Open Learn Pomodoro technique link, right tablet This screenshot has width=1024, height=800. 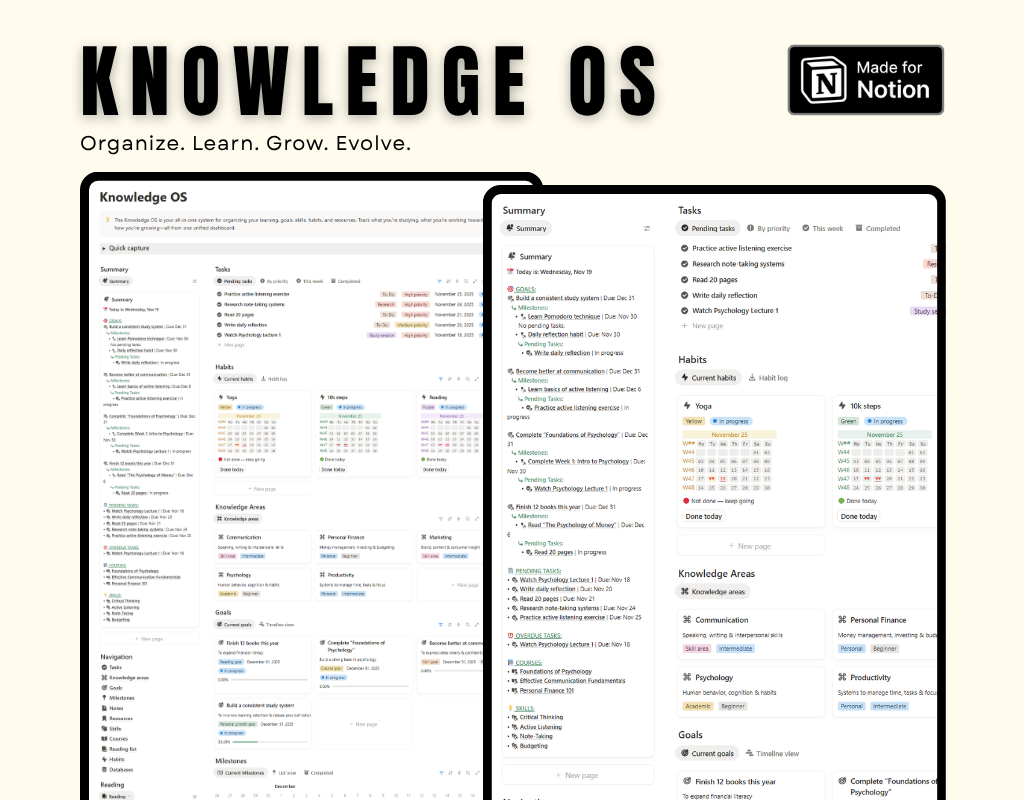coord(564,317)
